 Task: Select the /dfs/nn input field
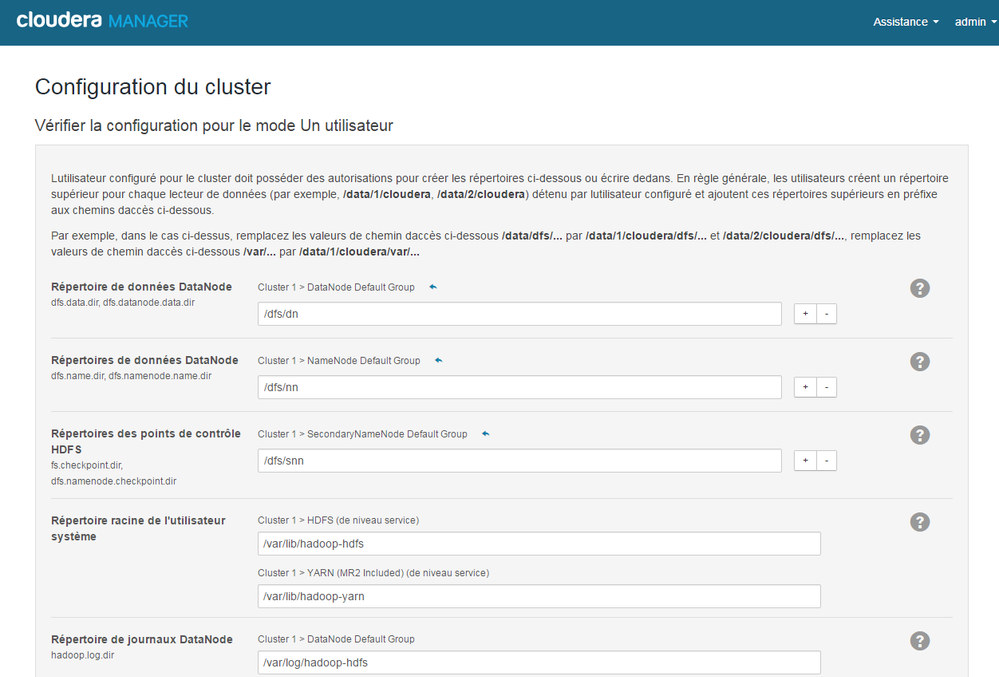click(x=518, y=387)
